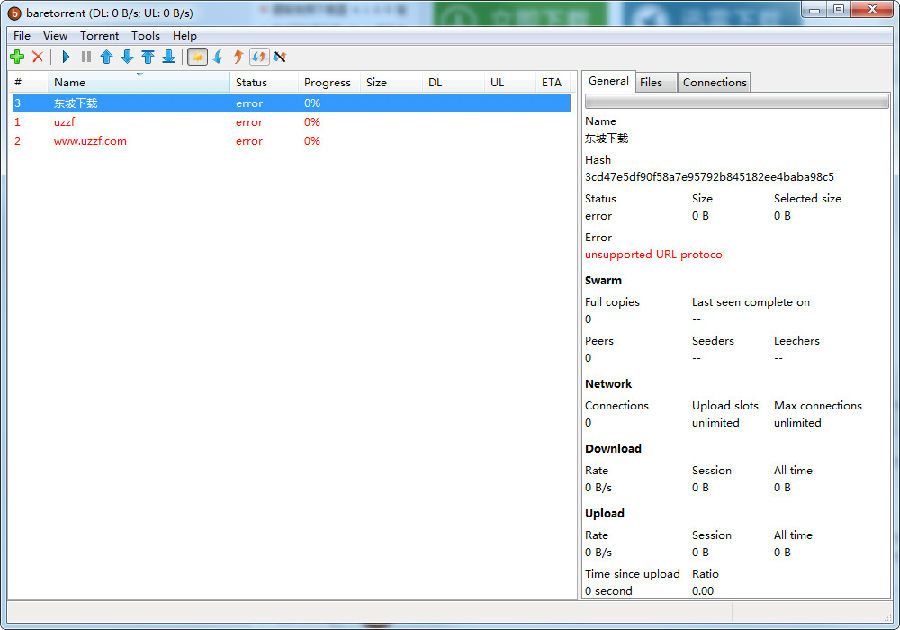Click the progress bar in General panel
Screen dimensions: 900x630
(x=736, y=102)
